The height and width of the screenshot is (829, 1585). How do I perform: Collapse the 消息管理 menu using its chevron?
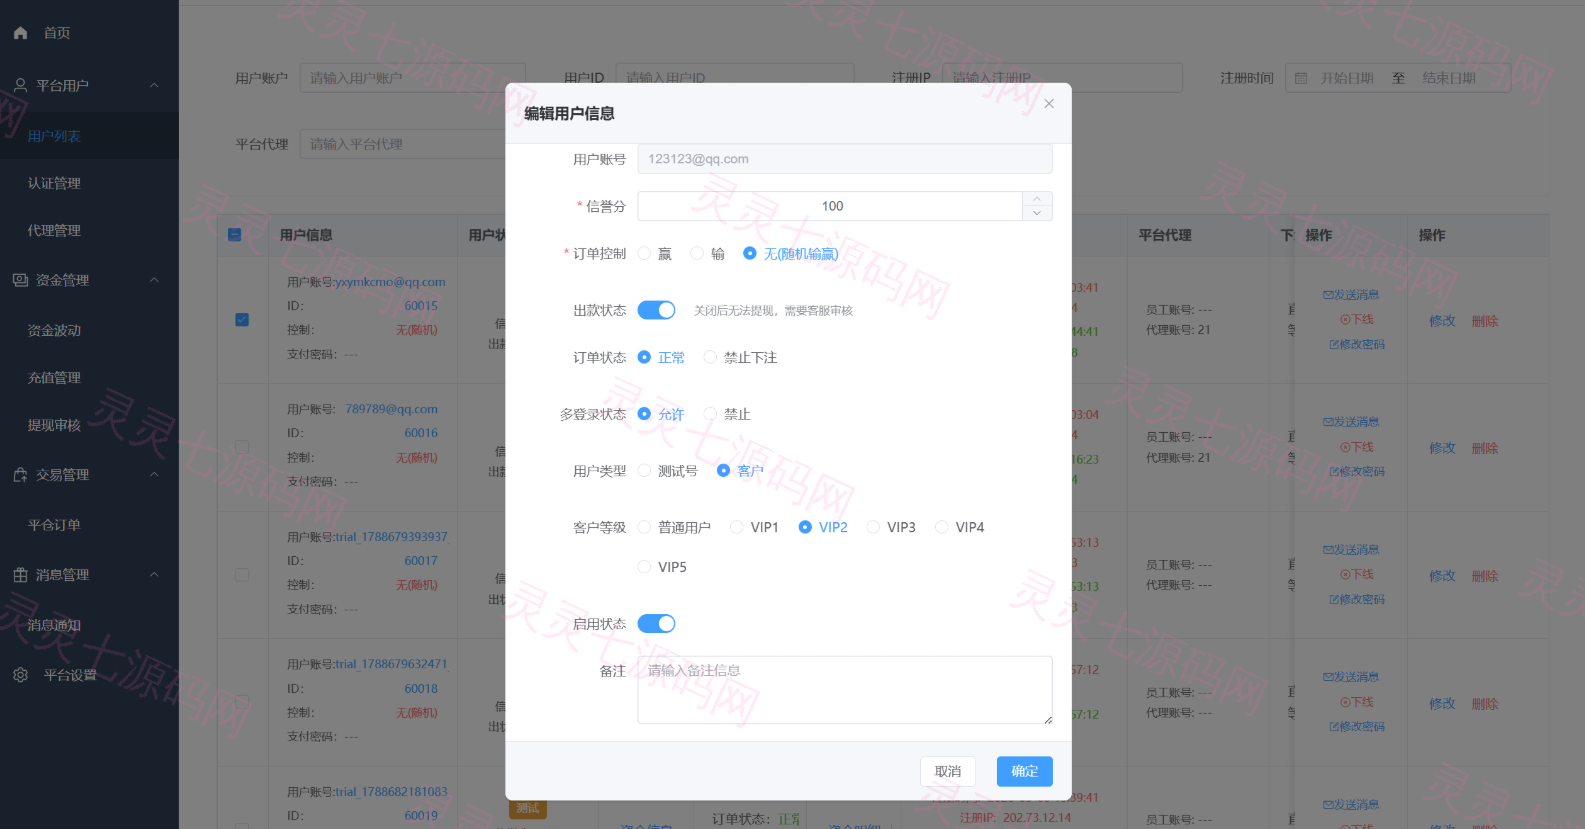[x=154, y=575]
